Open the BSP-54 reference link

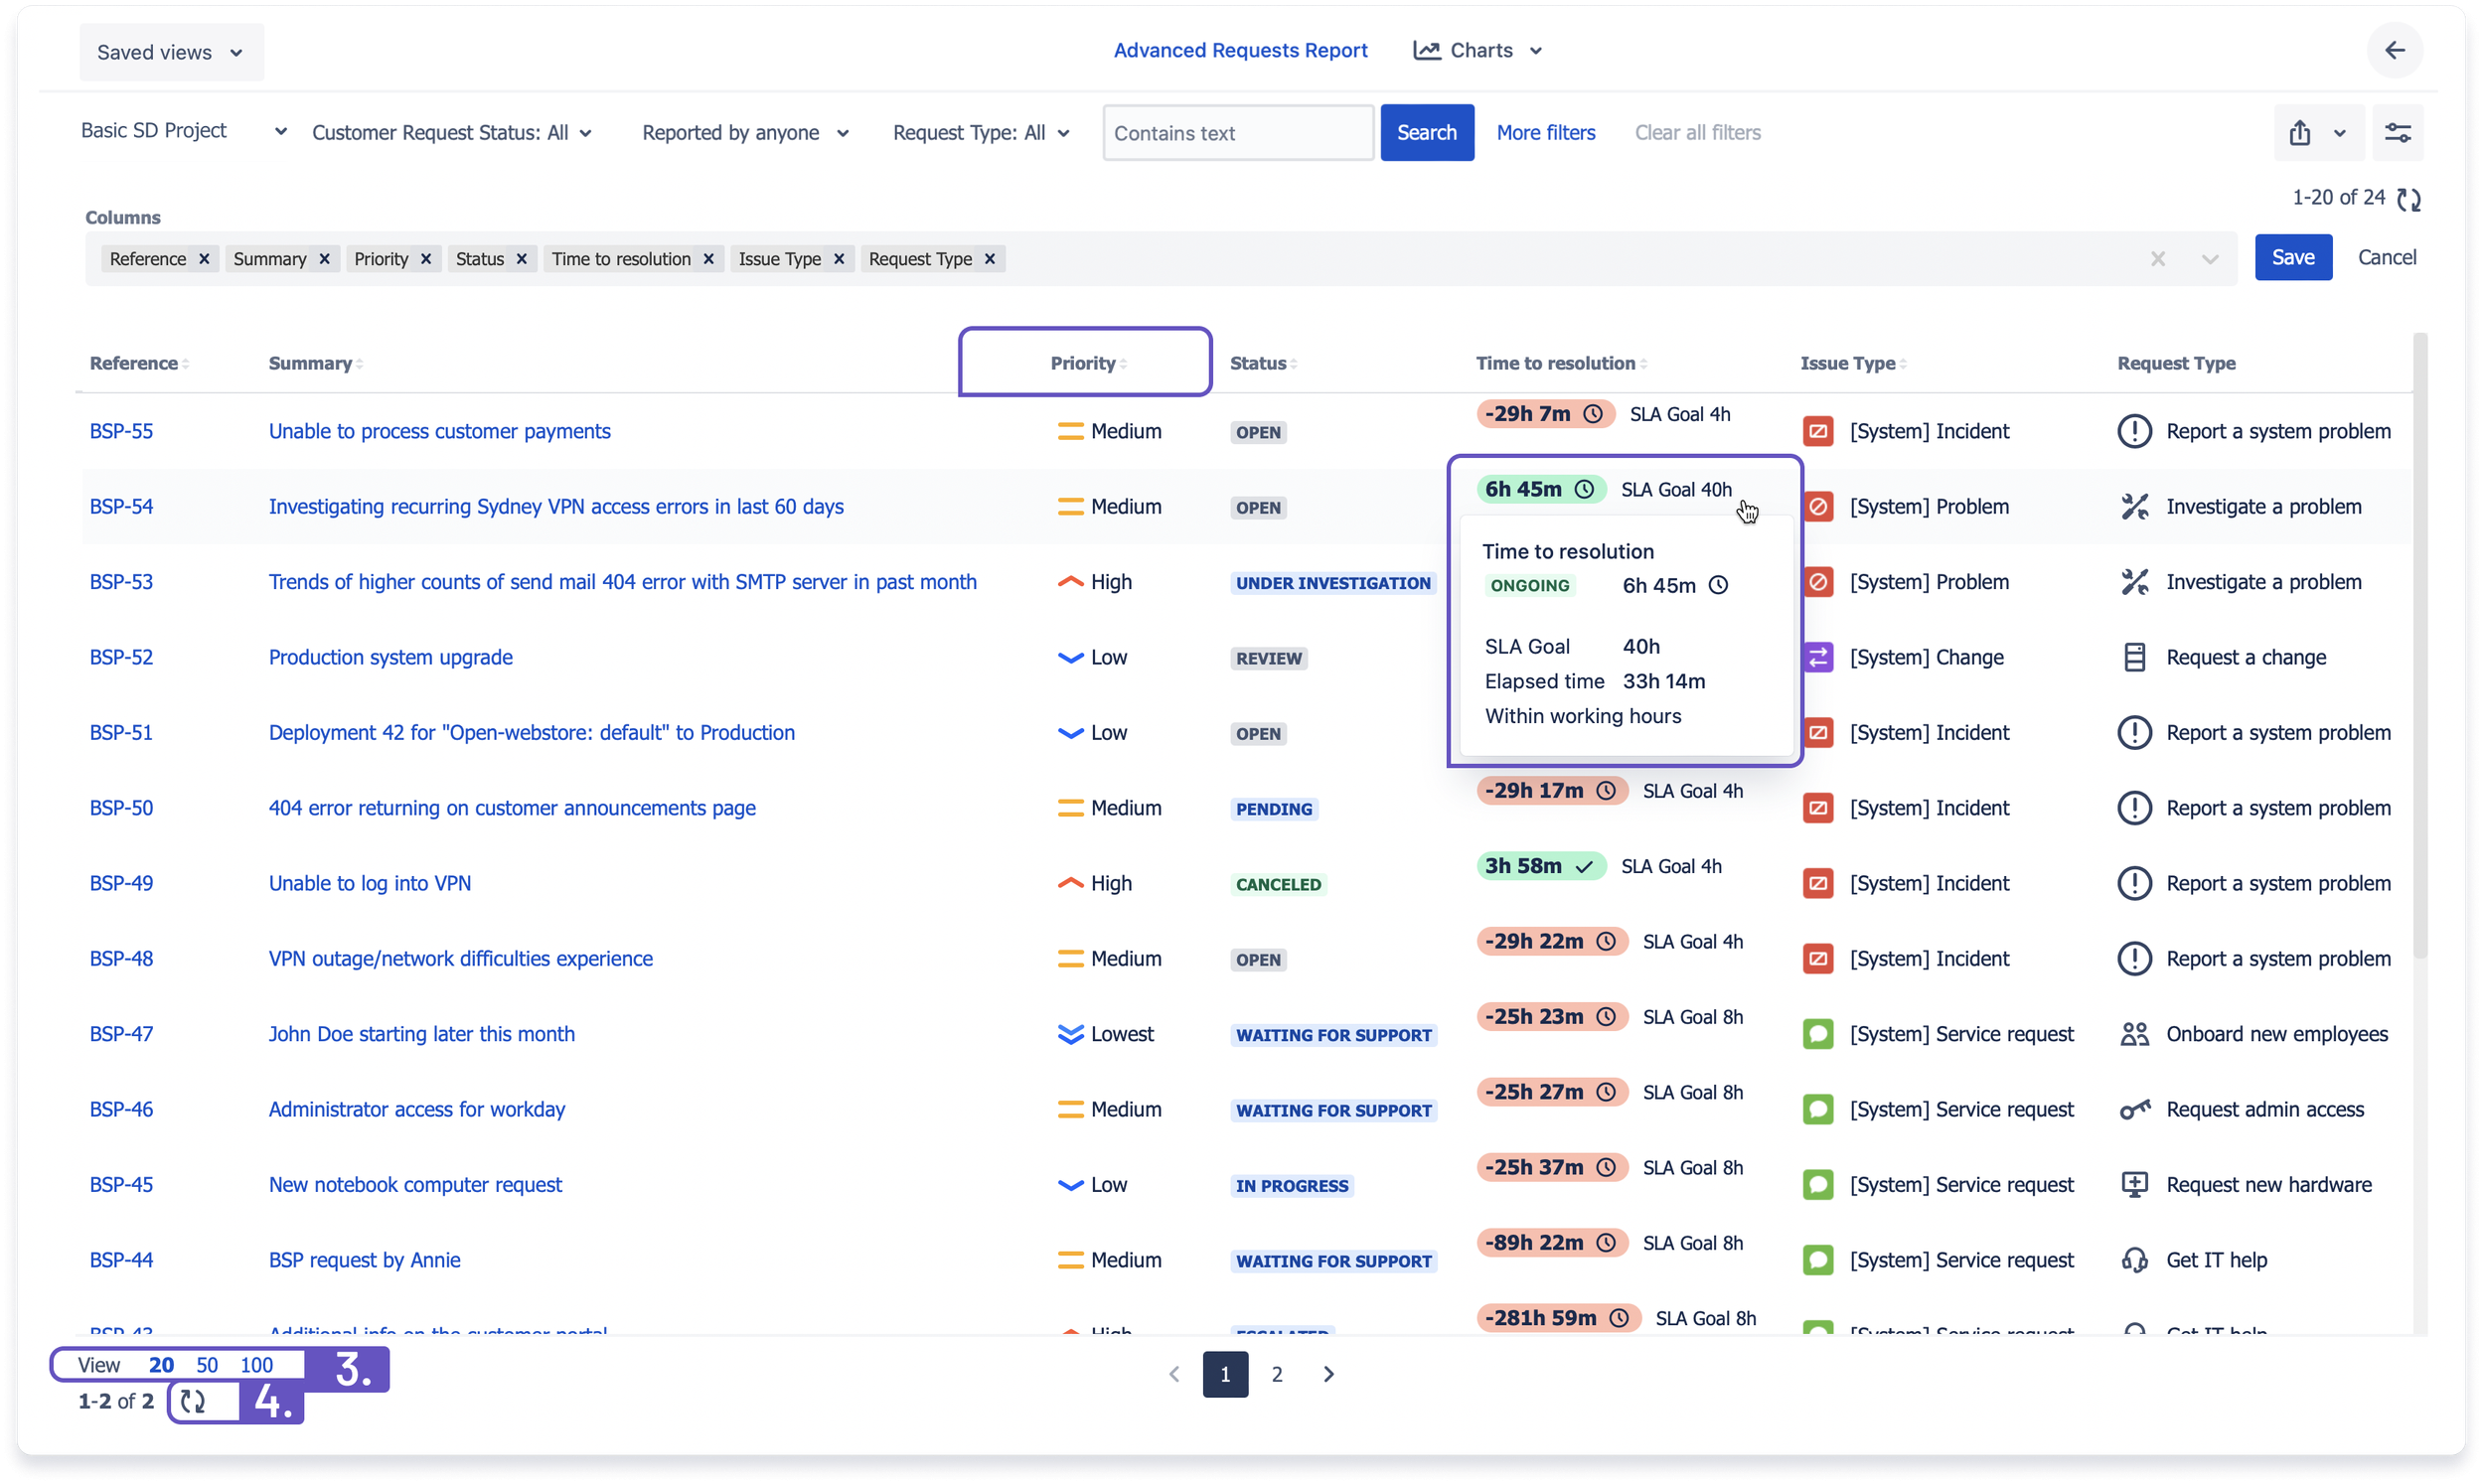(121, 506)
